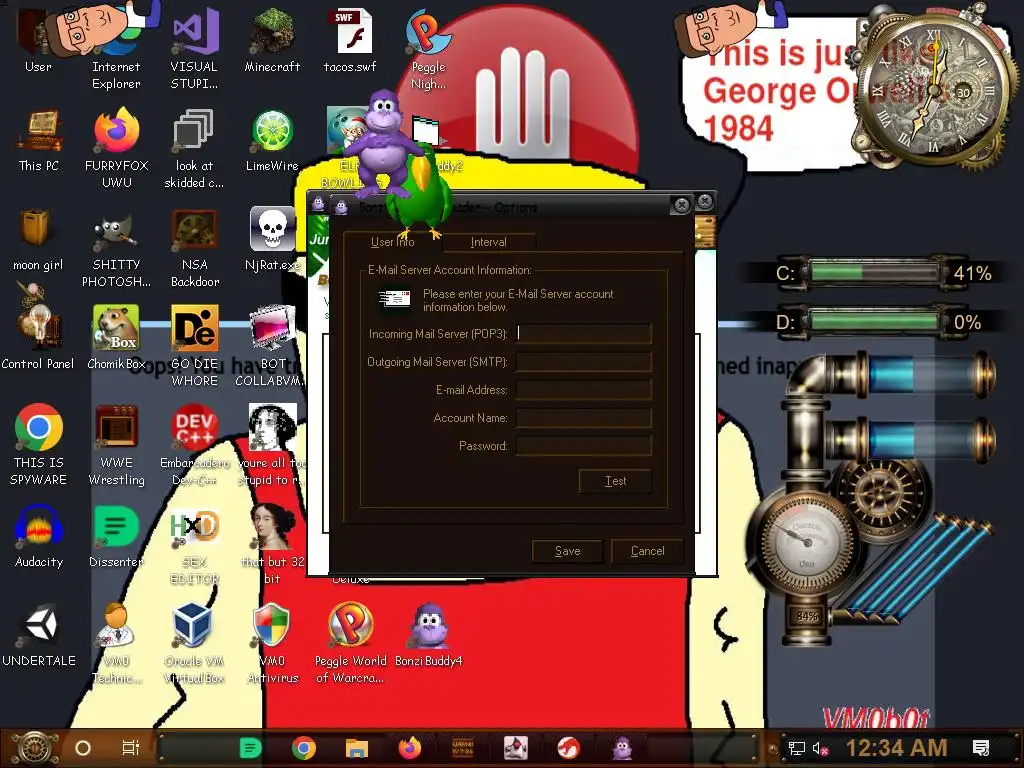Click the Test button

(x=615, y=481)
